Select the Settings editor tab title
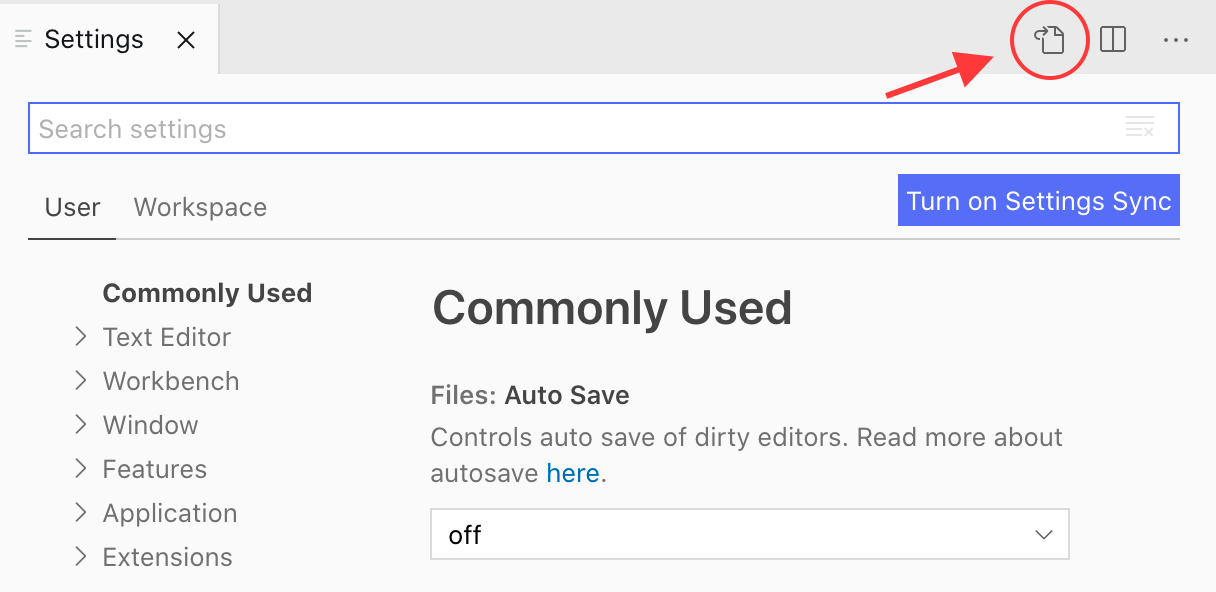This screenshot has width=1216, height=592. 94,40
